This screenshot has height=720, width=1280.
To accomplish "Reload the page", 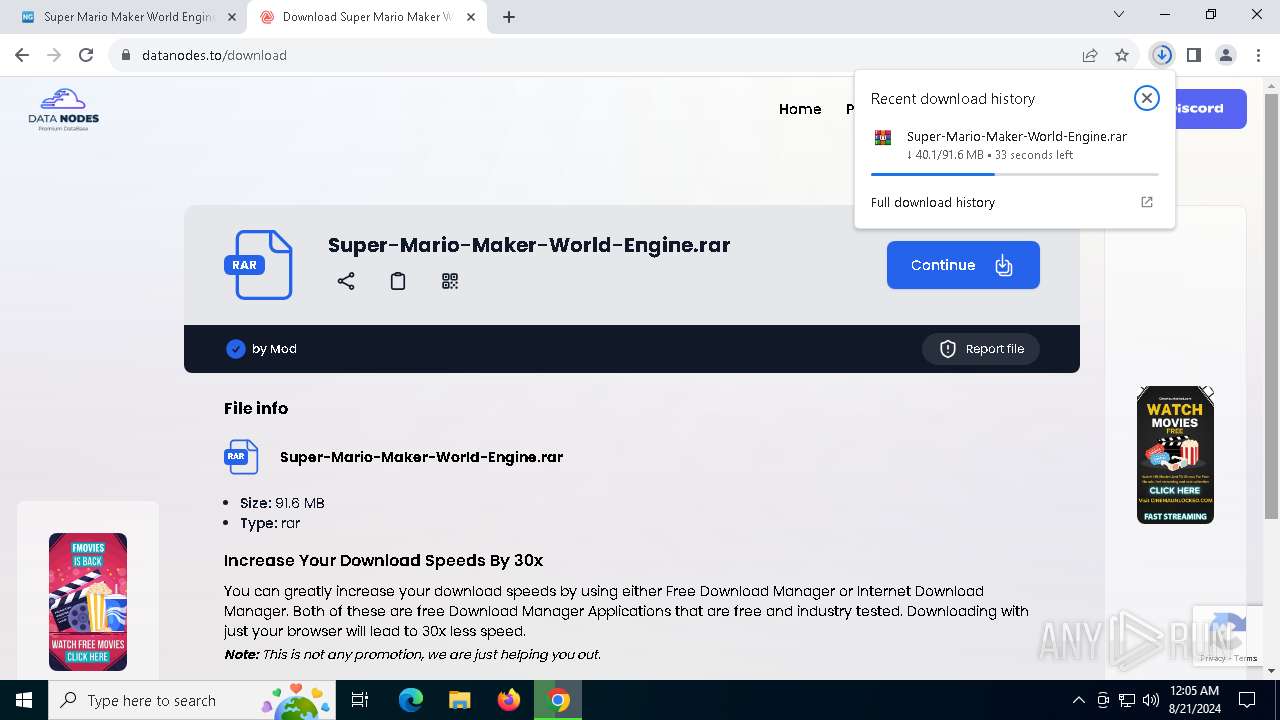I will coord(86,55).
